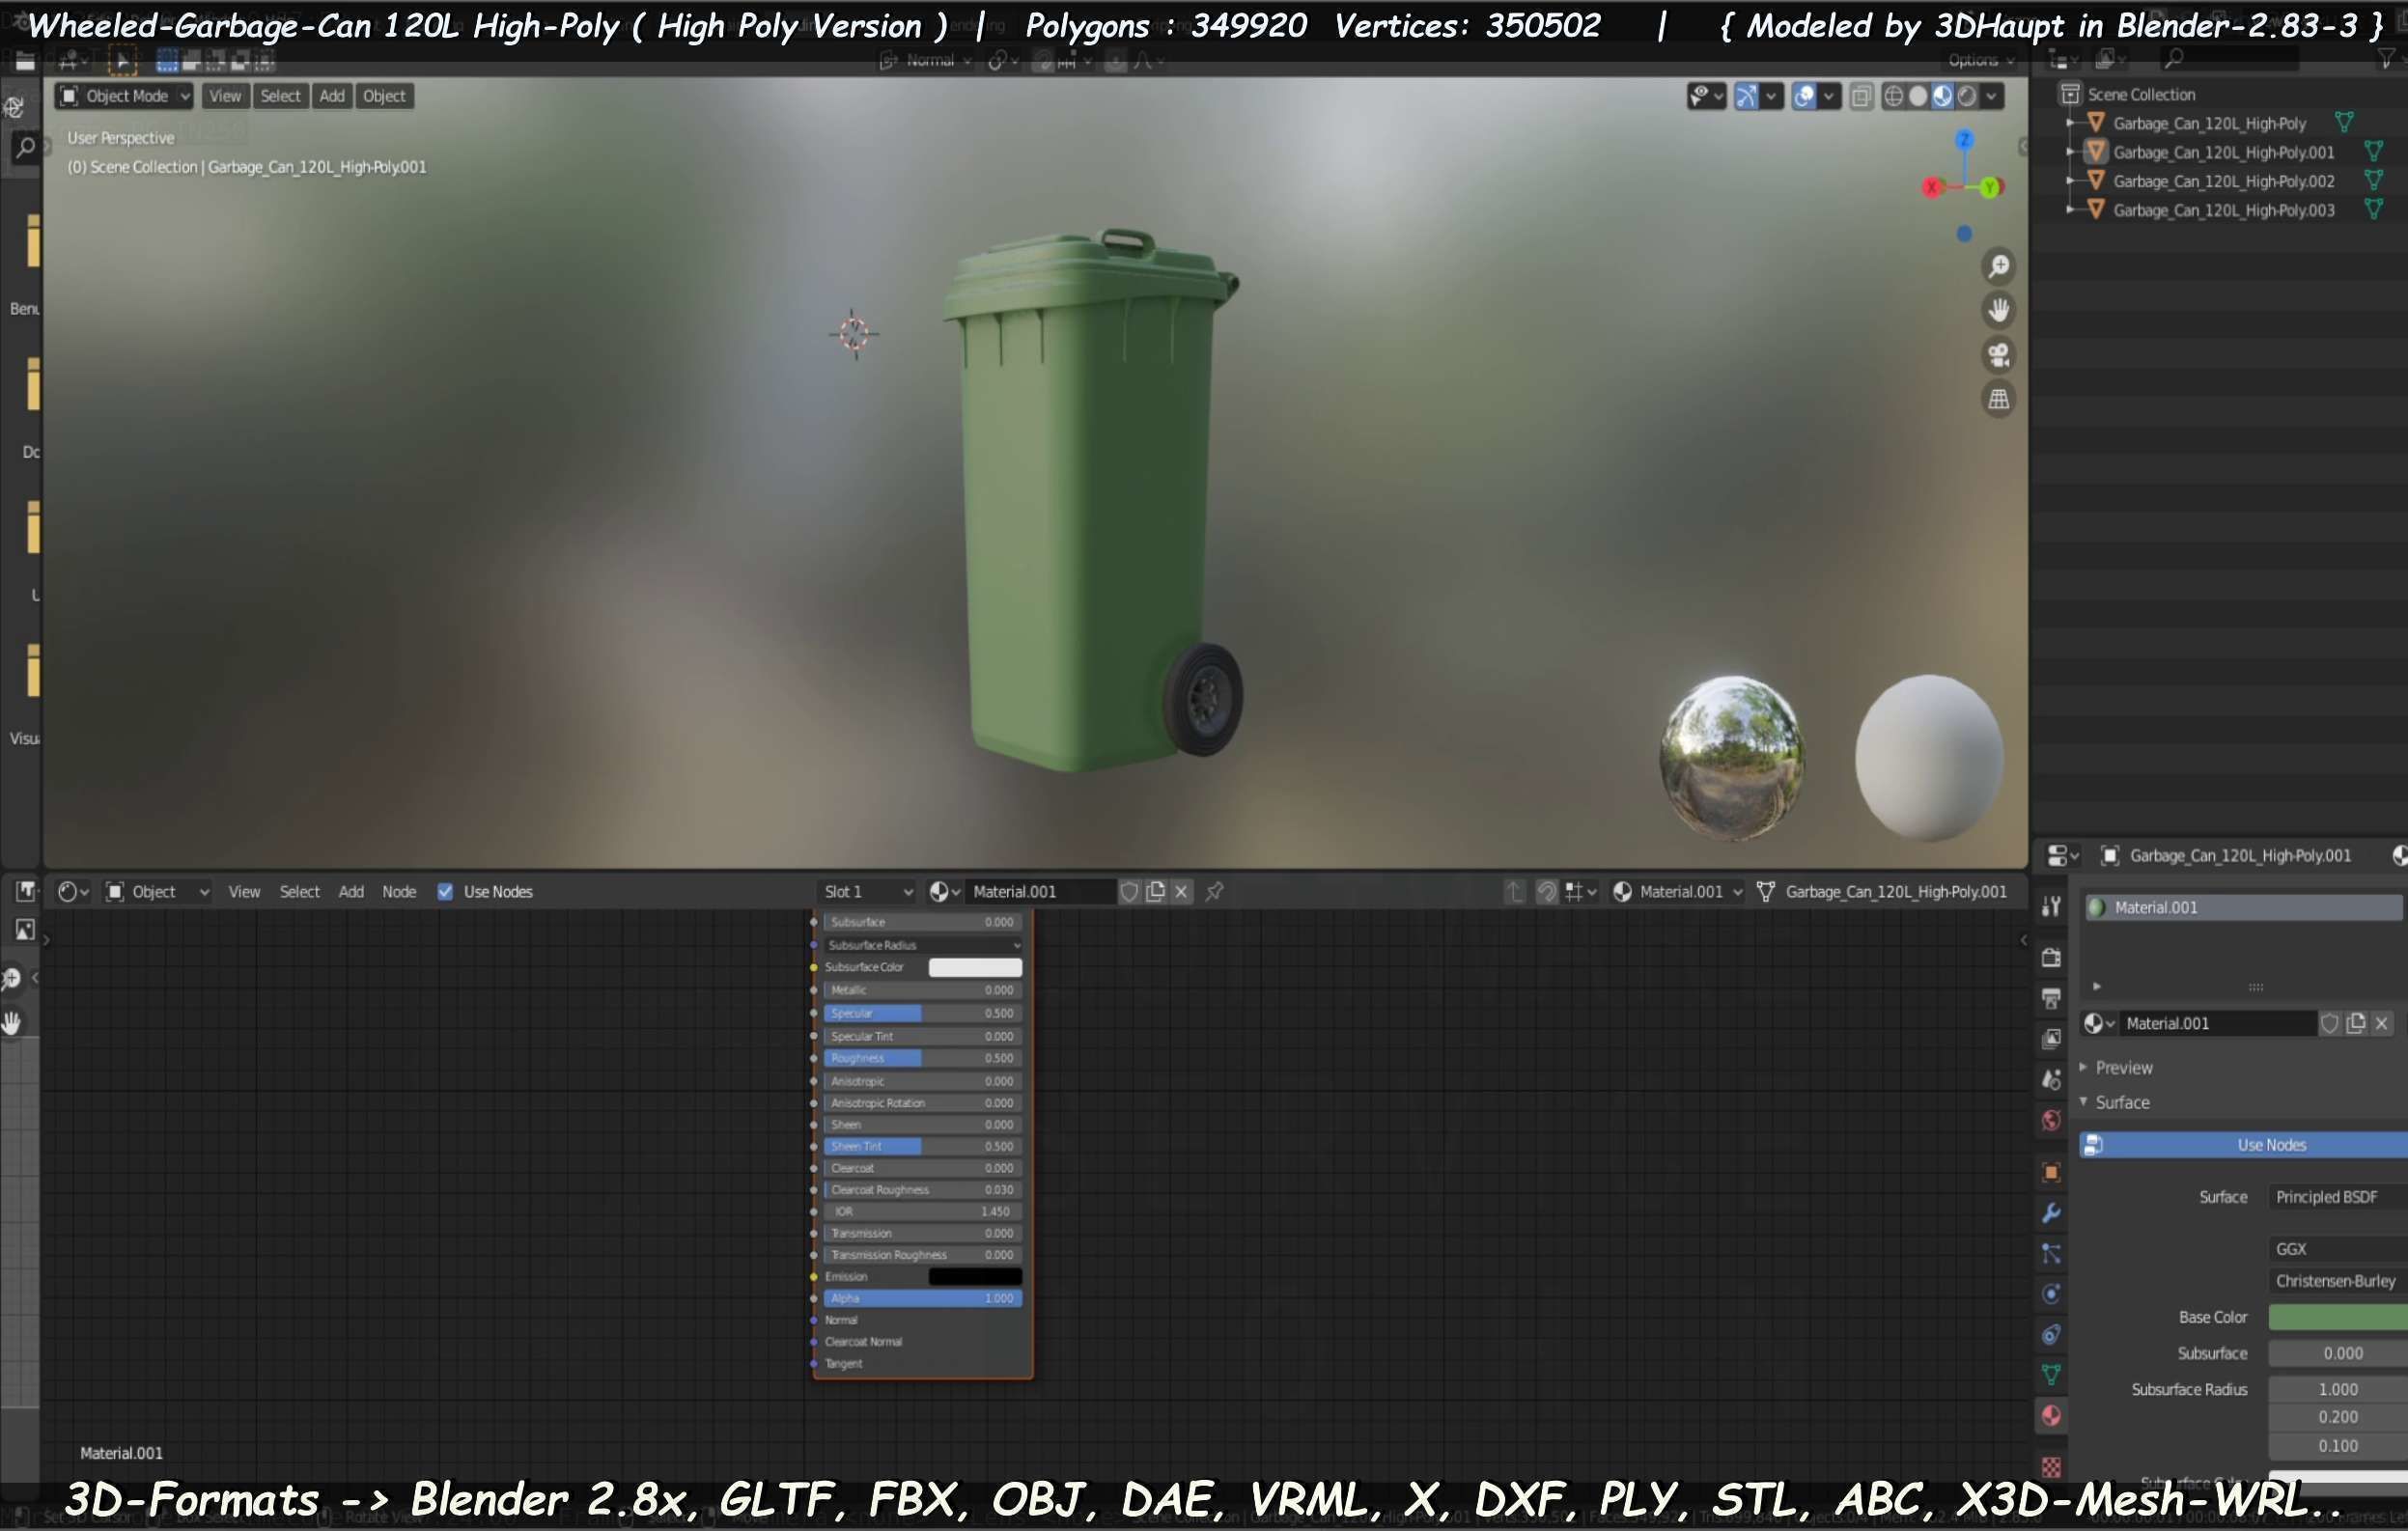Open the Object Mode dropdown
The height and width of the screenshot is (1531, 2408).
click(124, 96)
